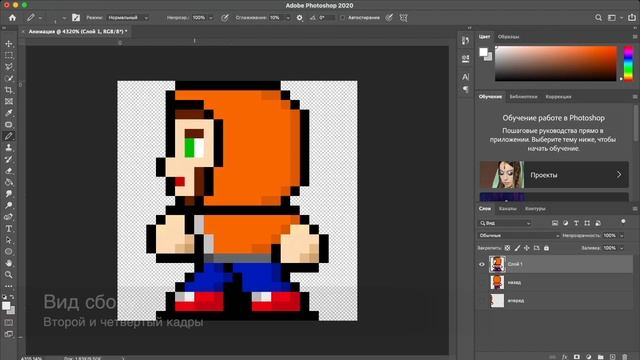Switch to the Channels tab
The width and height of the screenshot is (640, 360).
point(508,209)
